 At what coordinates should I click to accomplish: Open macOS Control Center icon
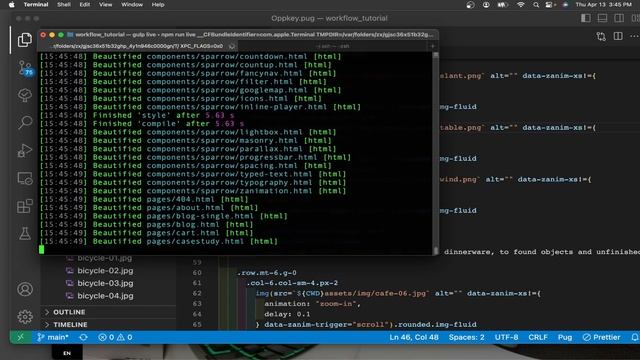coord(549,5)
